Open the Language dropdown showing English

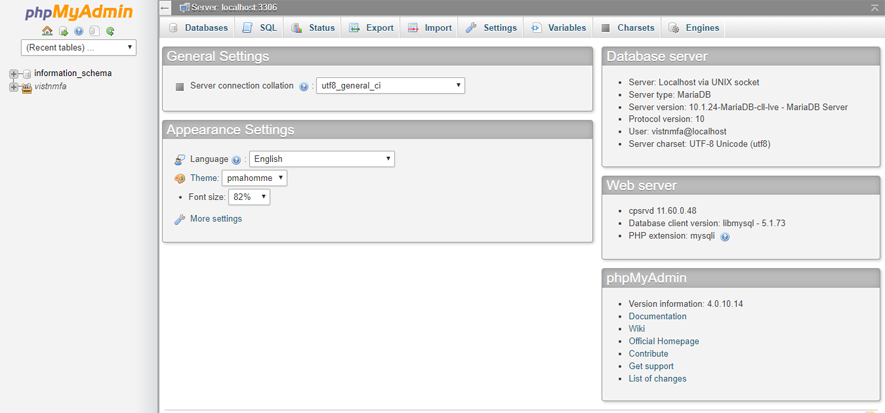point(322,159)
